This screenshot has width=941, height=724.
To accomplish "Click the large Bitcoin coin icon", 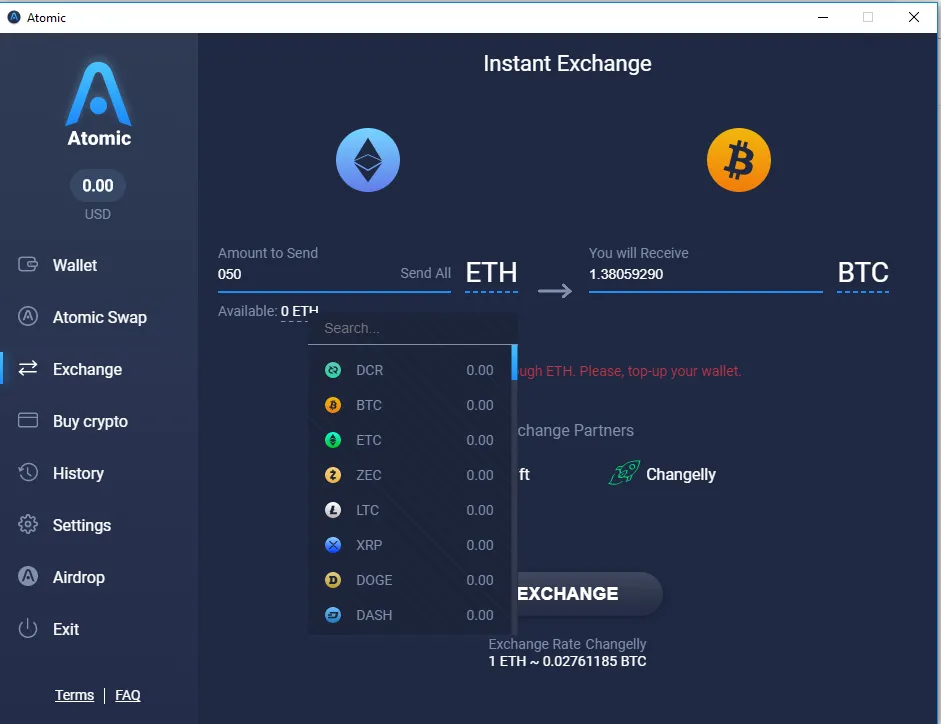I will (739, 160).
